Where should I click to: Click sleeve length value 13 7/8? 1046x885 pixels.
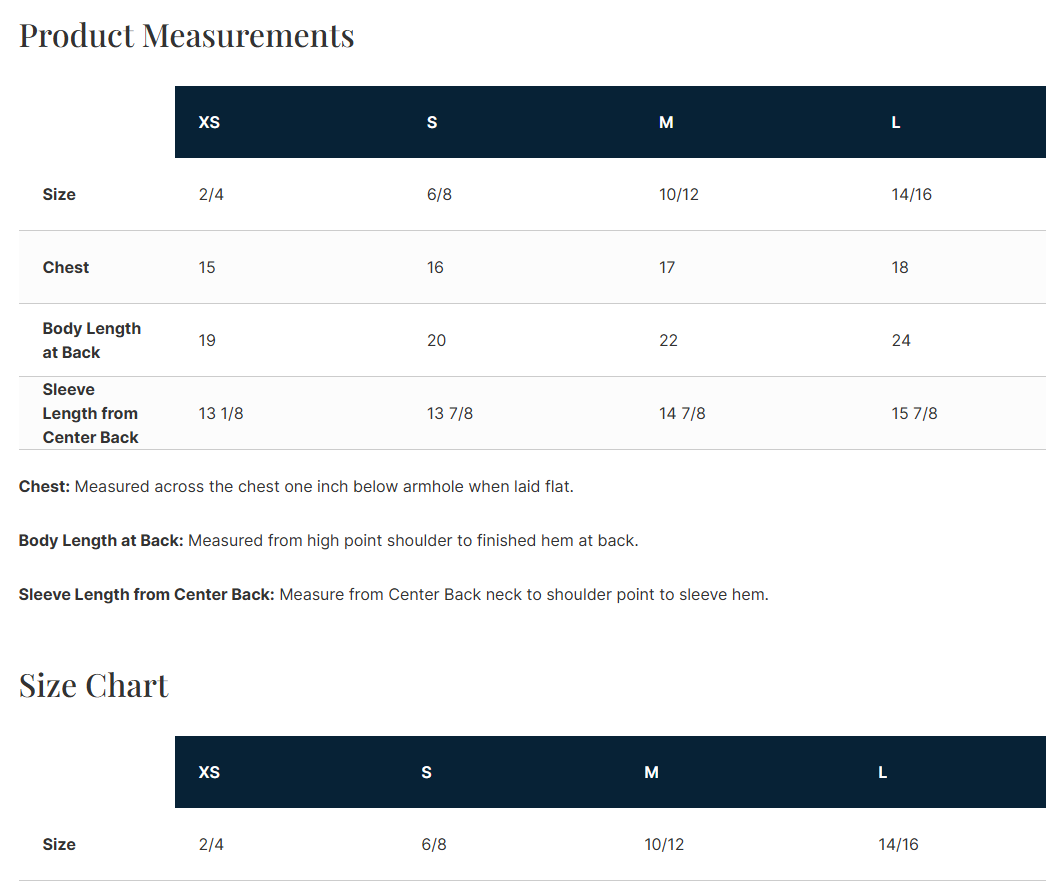coord(450,413)
